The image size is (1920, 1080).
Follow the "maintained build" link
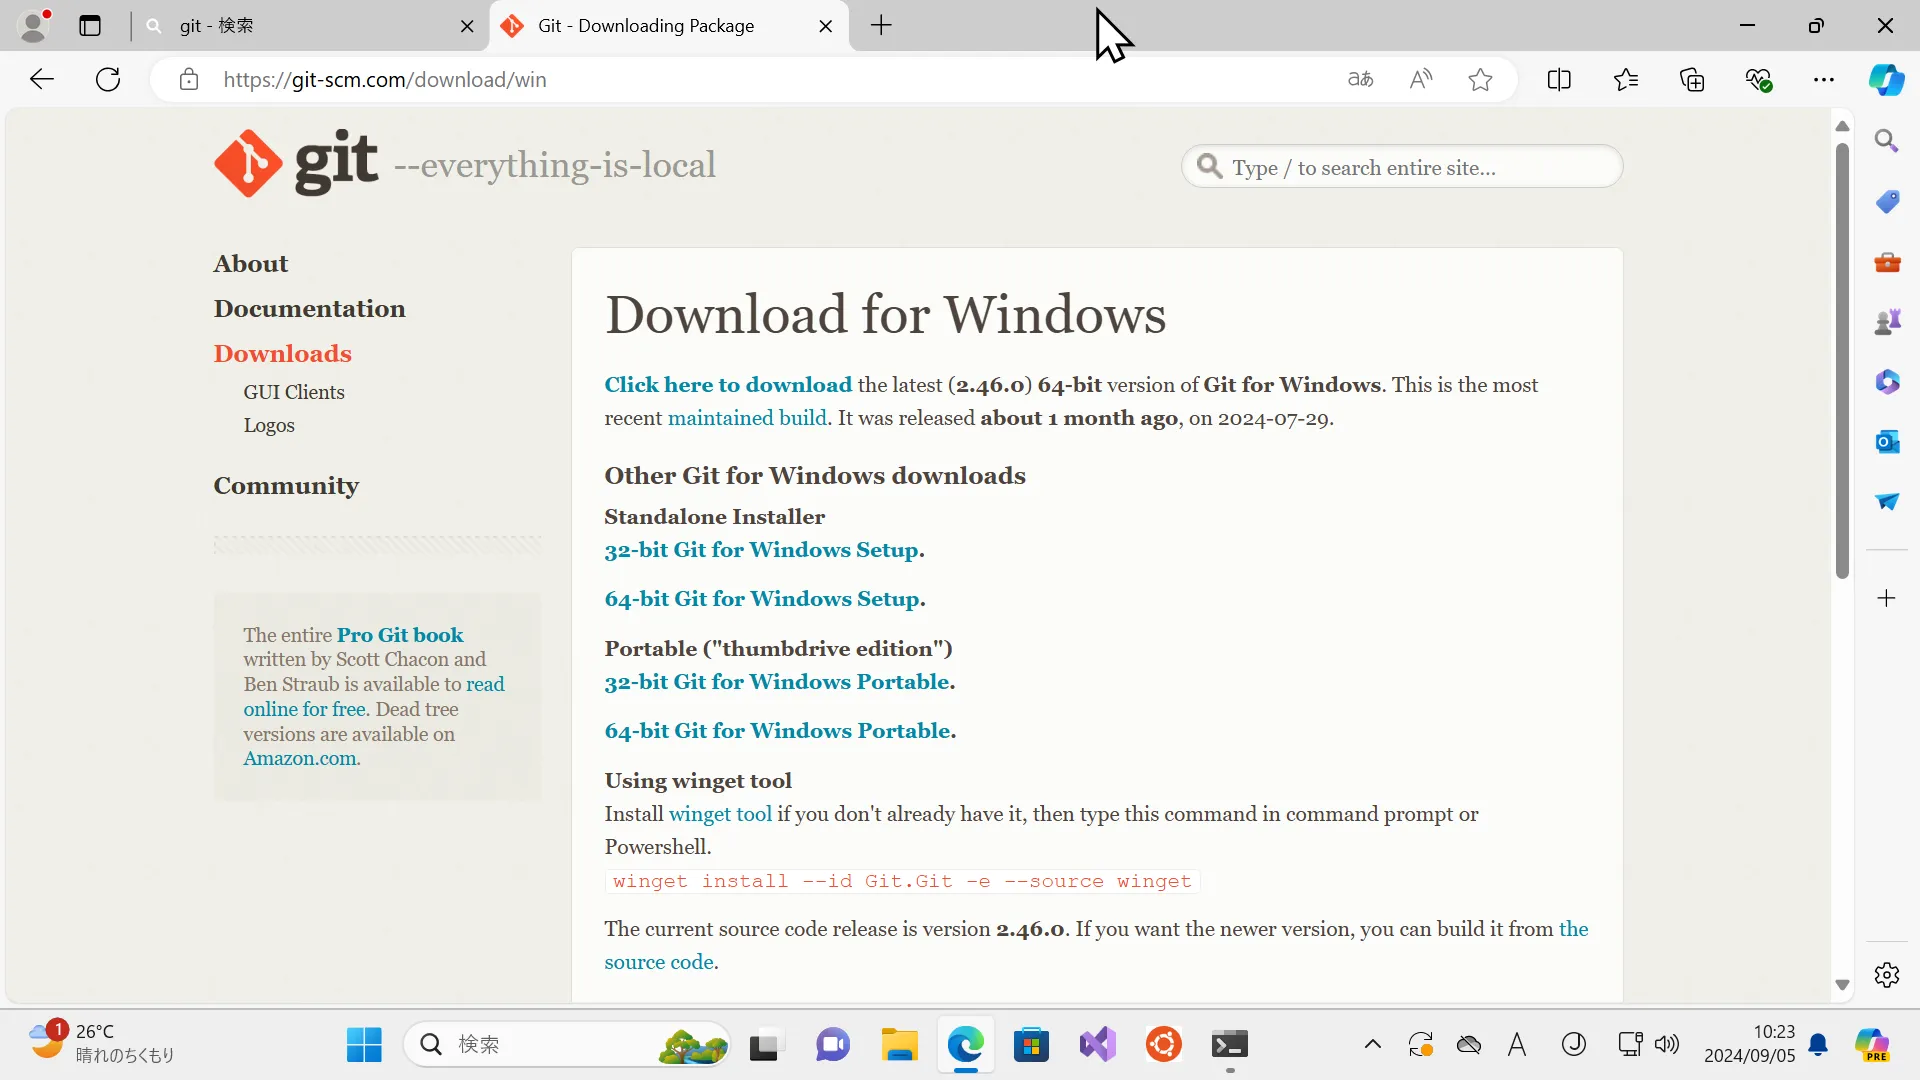(x=747, y=418)
